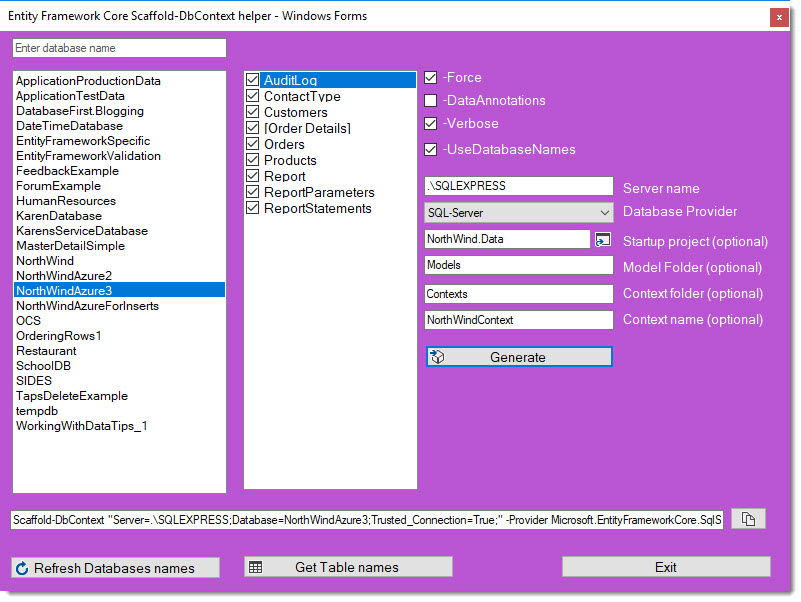Click the Exit button
801x602 pixels.
666,567
